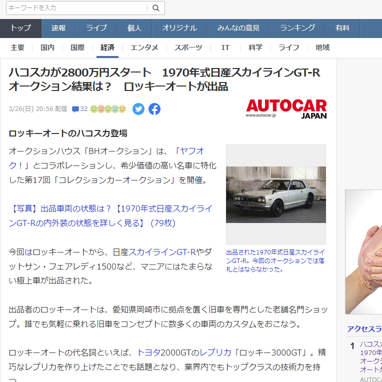382x382 pixels.
Task: Click the timestamp 3/26(日) 20:56 配信
Action: (x=38, y=109)
